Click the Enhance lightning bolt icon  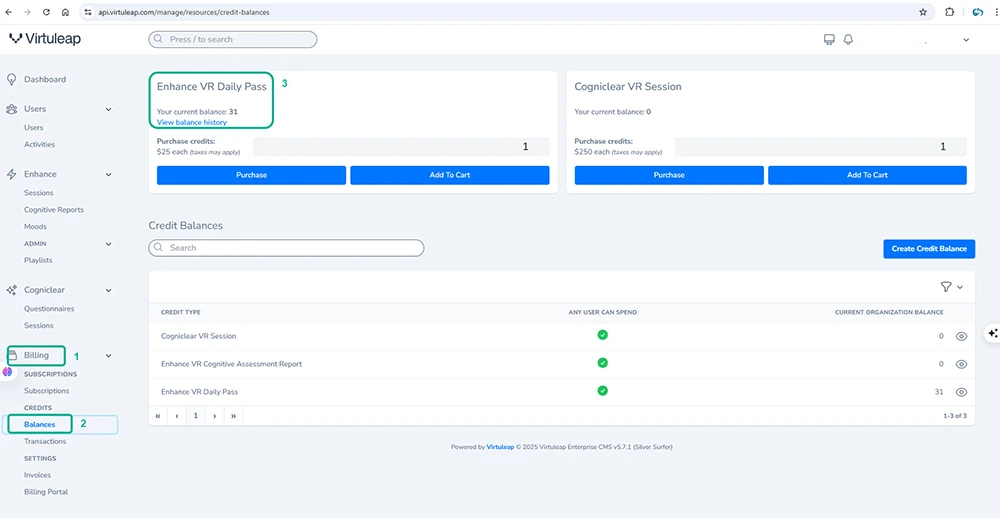click(11, 174)
